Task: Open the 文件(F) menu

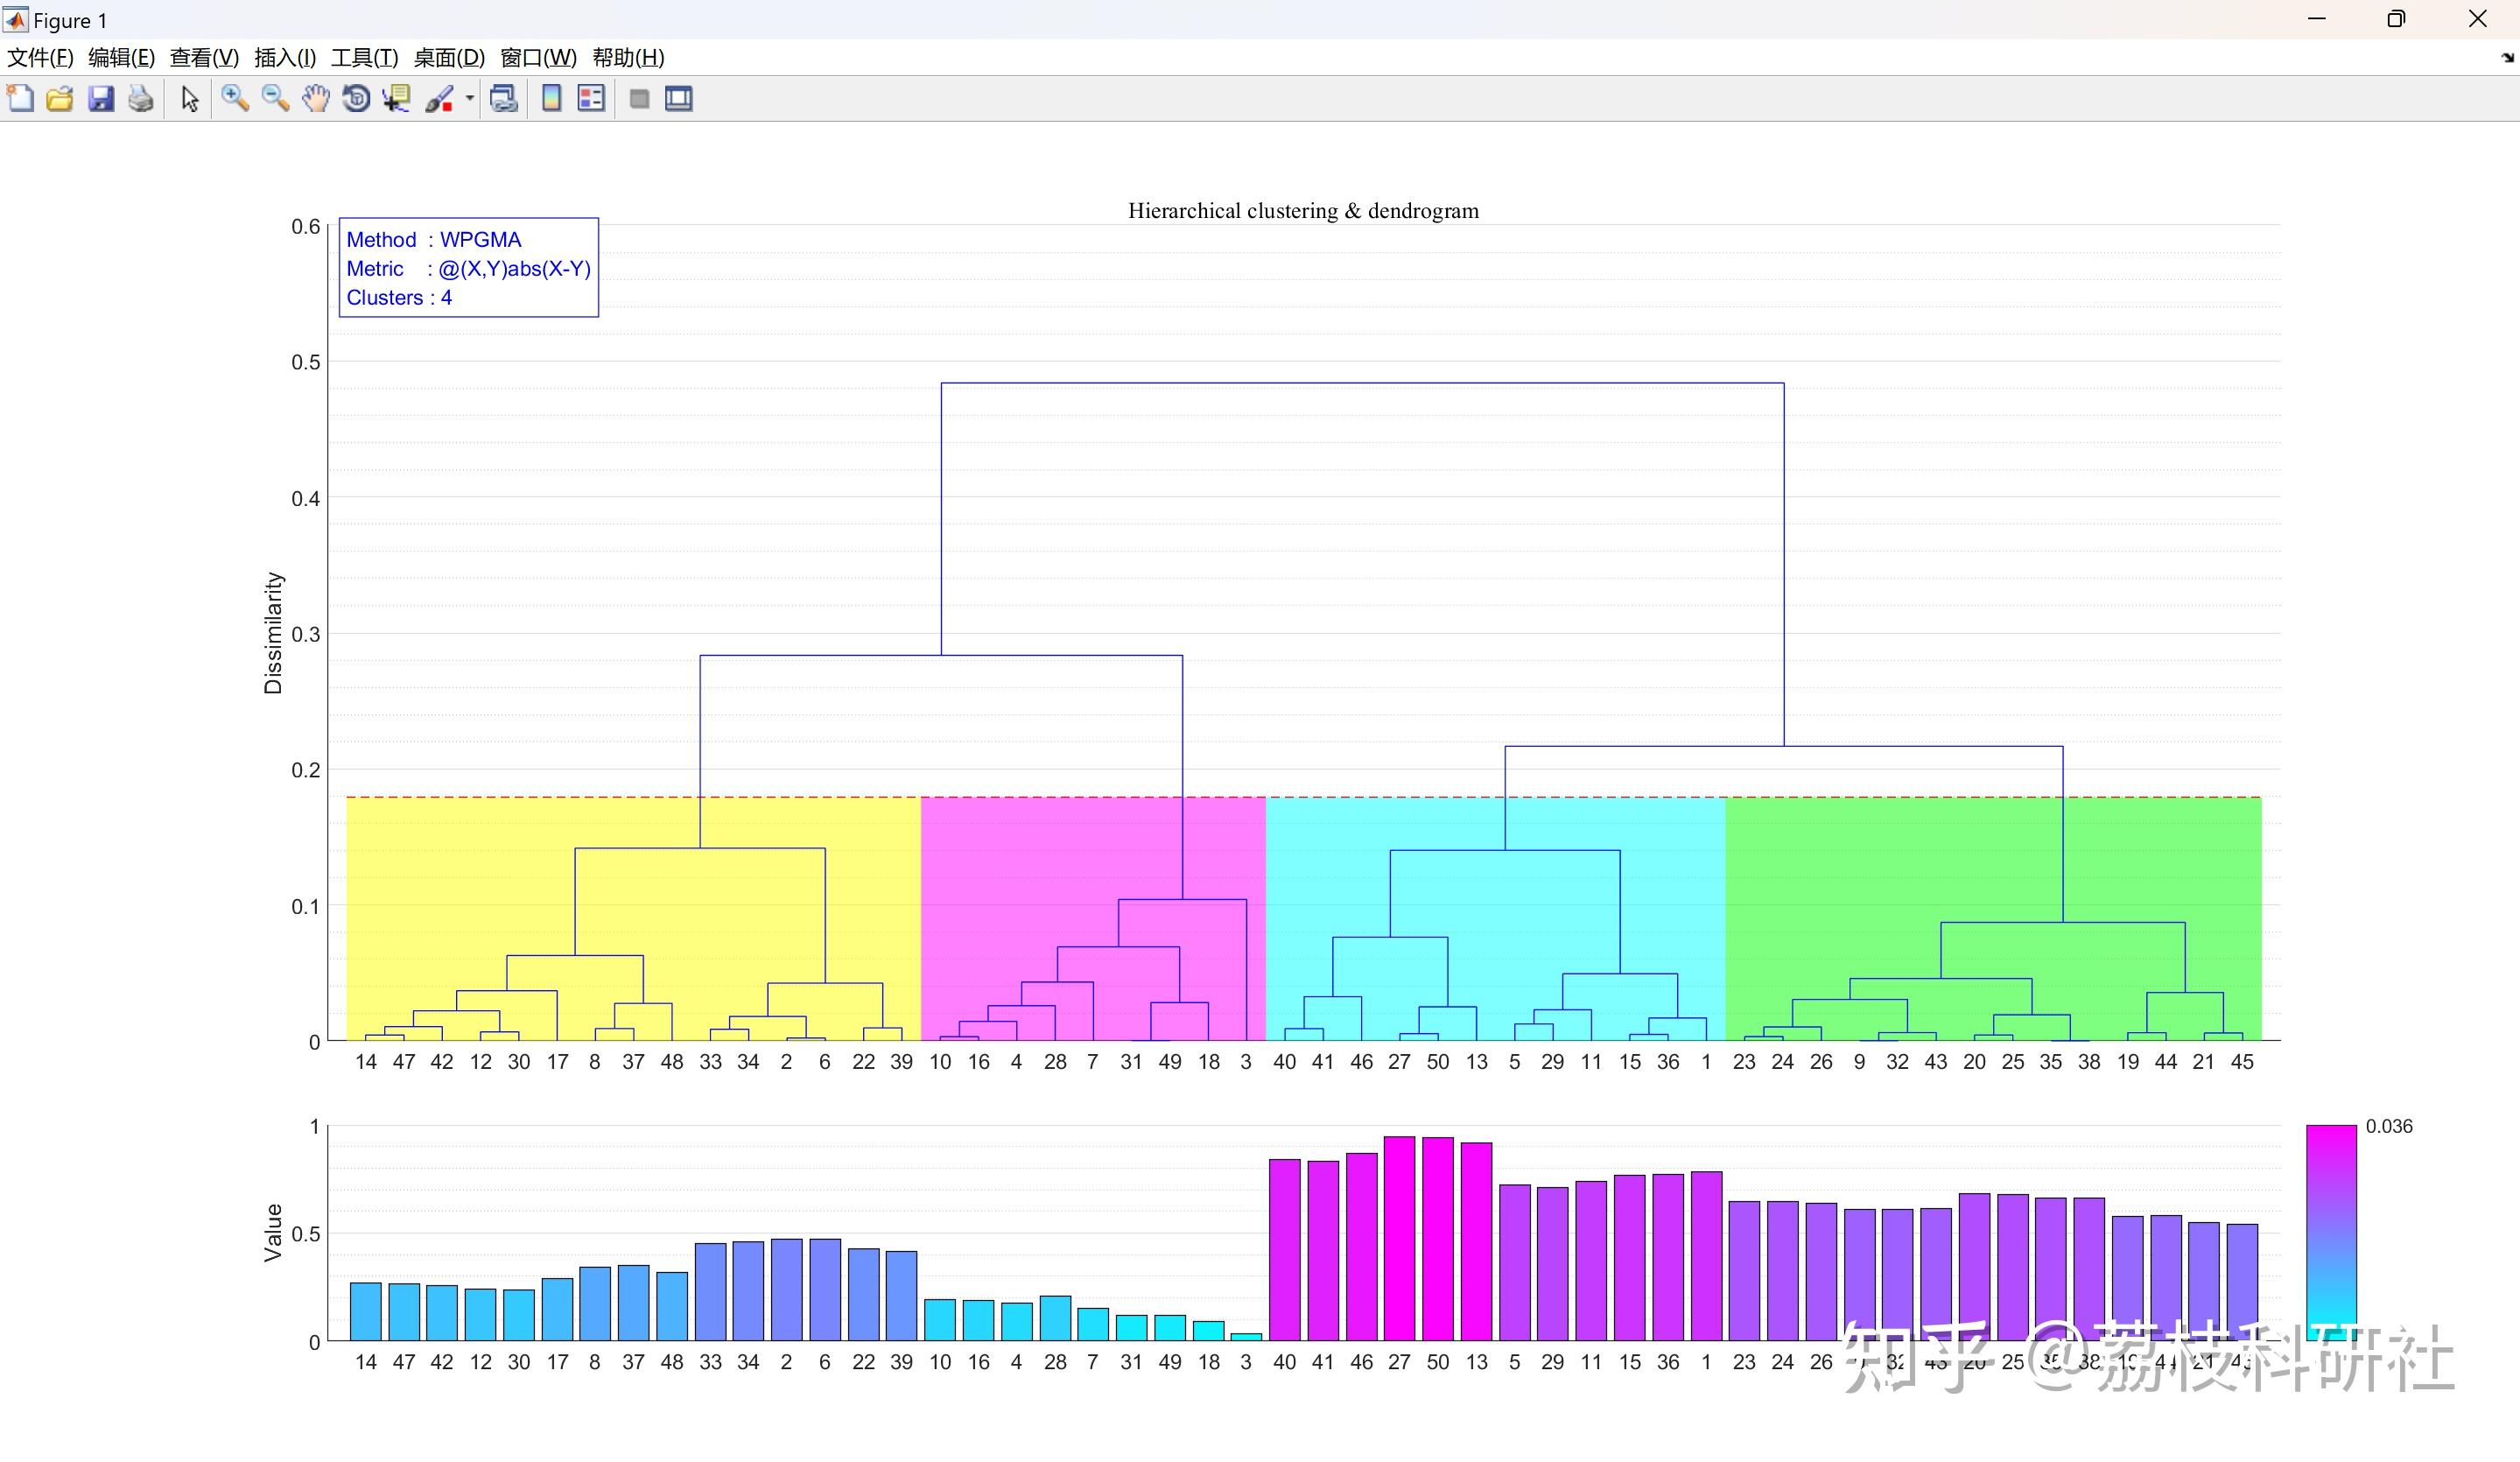Action: [x=40, y=58]
